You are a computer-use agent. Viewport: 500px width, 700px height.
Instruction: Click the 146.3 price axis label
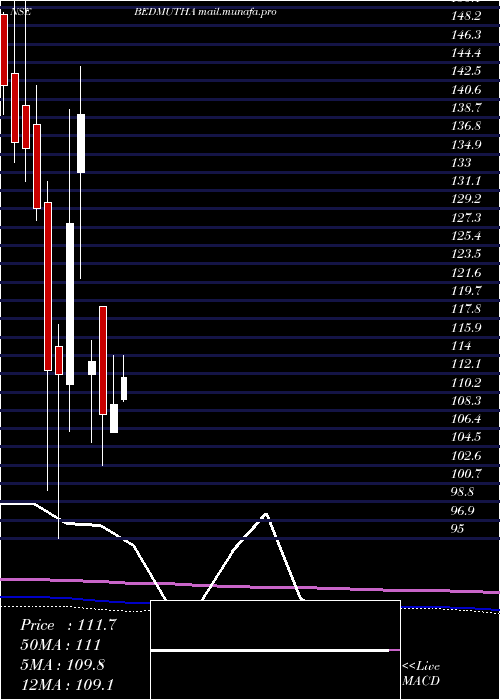pos(466,34)
